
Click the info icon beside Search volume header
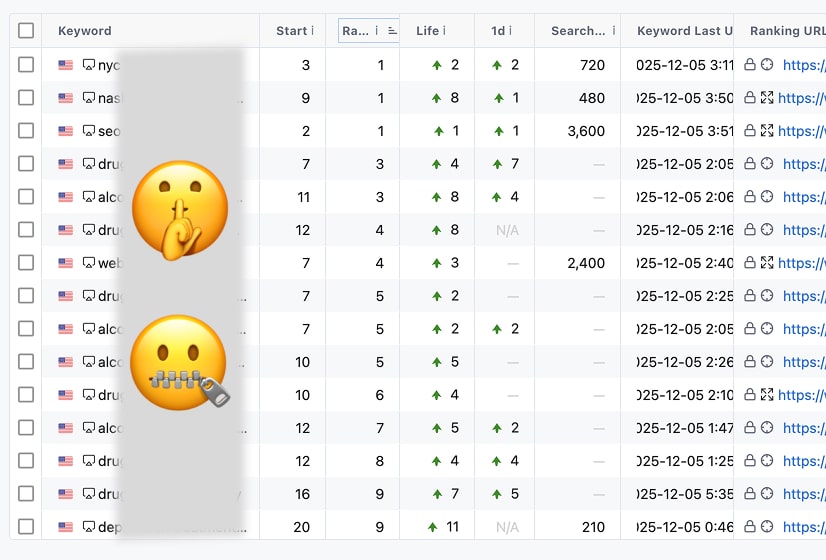click(613, 31)
